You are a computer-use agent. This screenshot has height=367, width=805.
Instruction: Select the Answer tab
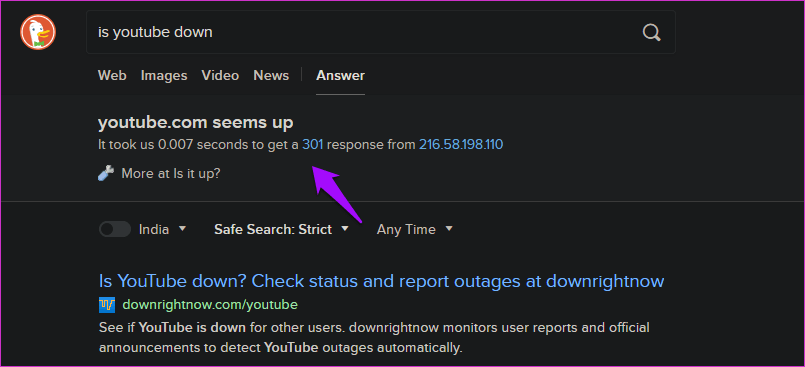pos(340,75)
